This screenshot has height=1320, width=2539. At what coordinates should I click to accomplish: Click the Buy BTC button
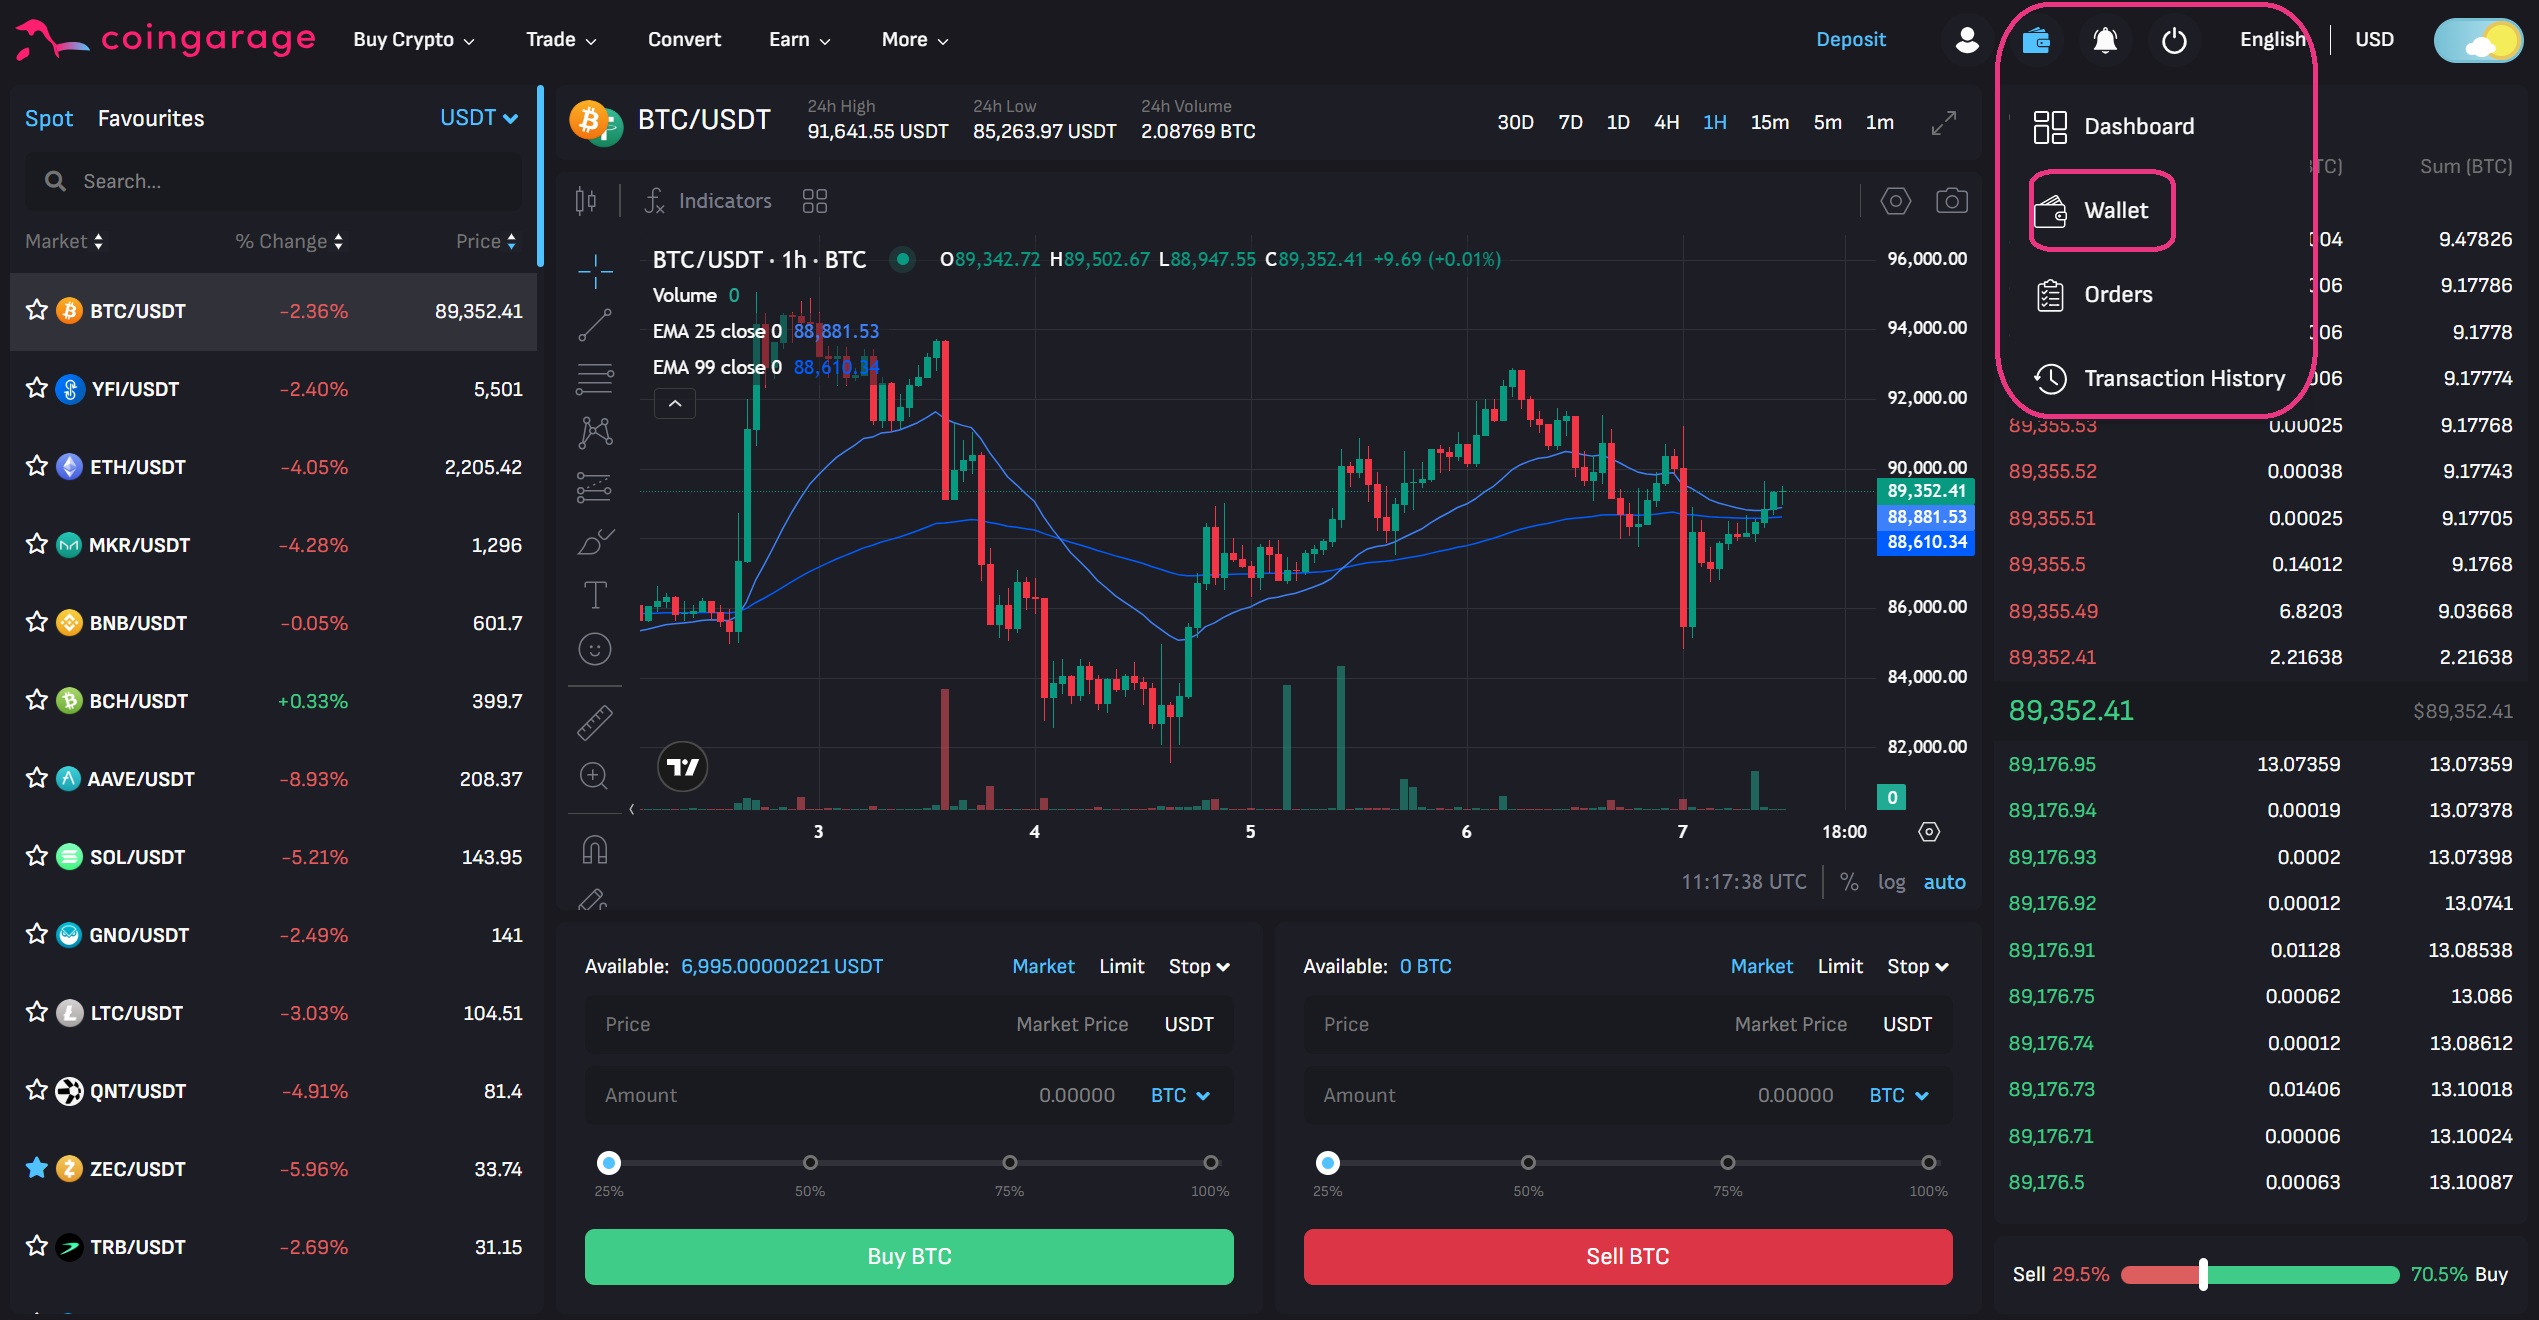pos(909,1256)
